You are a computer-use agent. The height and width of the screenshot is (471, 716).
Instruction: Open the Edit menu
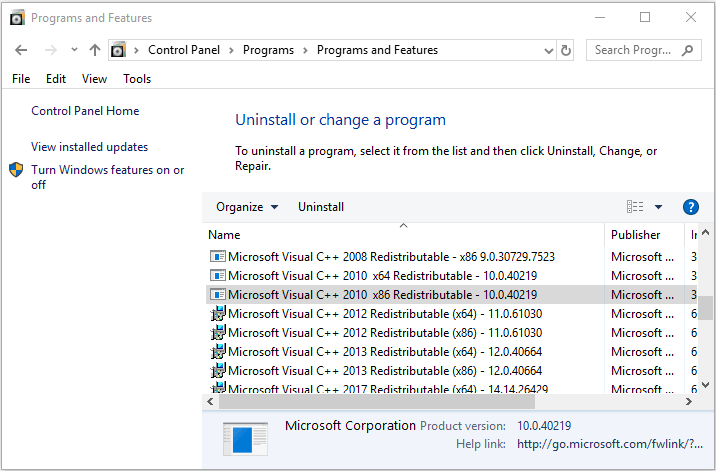click(x=56, y=79)
